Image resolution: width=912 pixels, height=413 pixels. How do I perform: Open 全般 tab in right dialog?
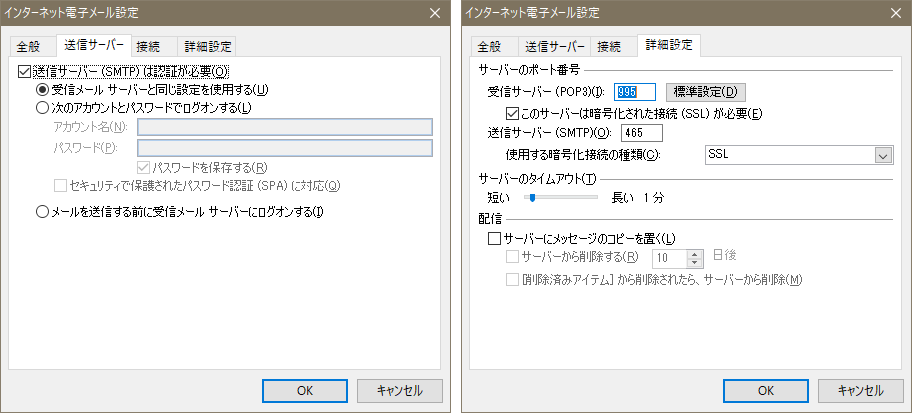click(x=494, y=47)
